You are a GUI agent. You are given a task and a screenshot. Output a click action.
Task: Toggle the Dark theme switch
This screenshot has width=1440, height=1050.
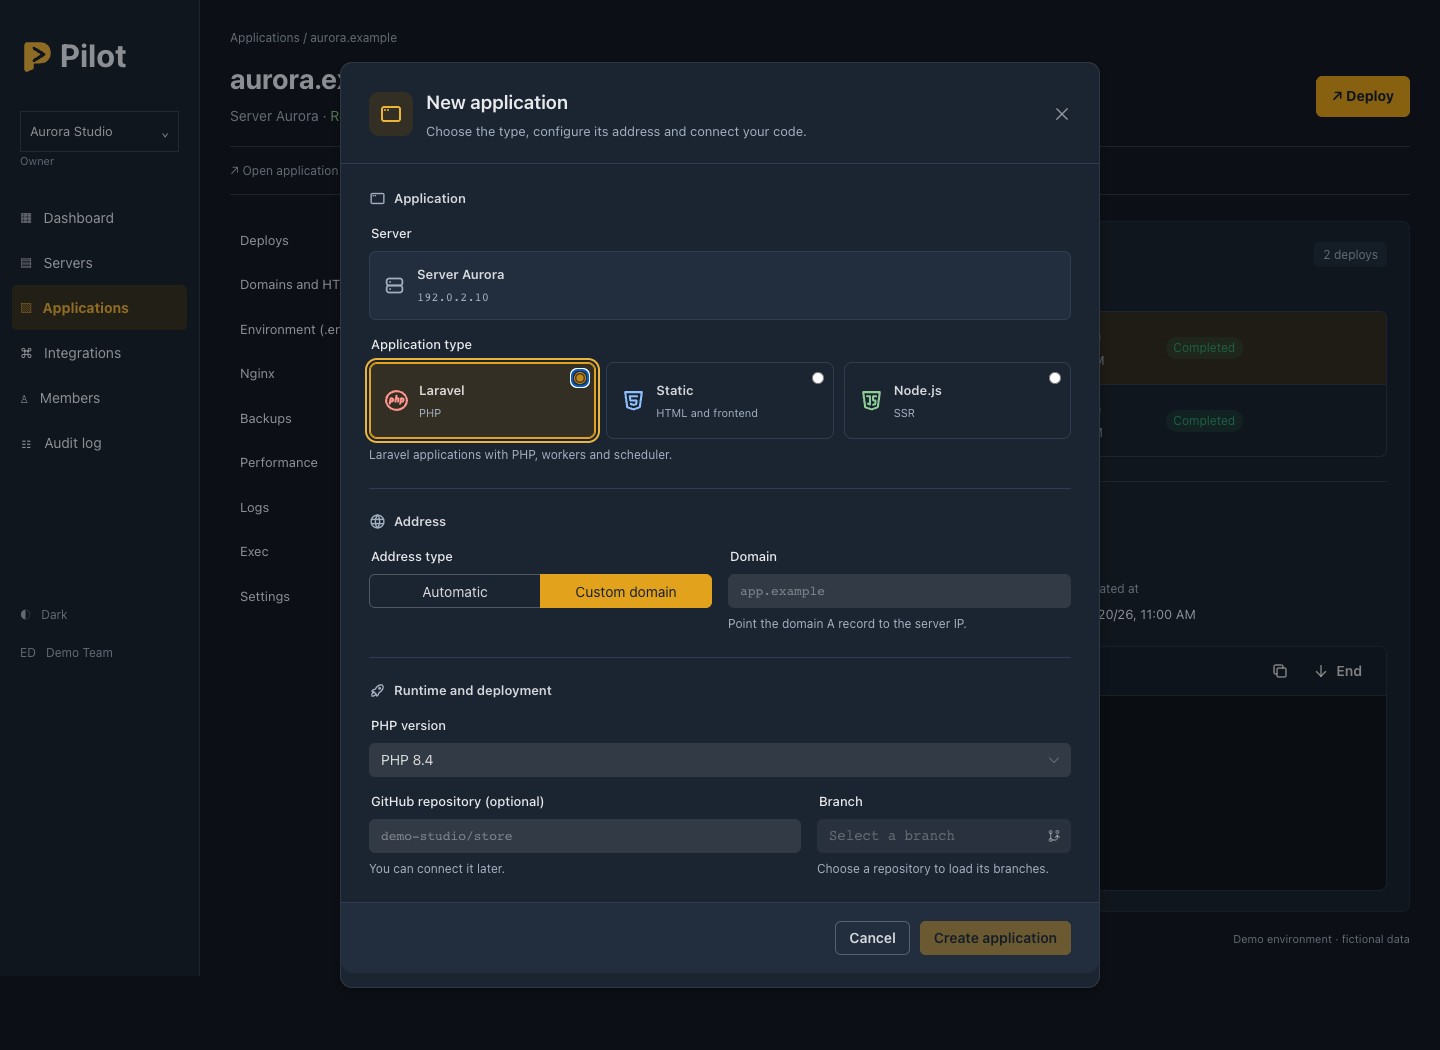coord(44,615)
